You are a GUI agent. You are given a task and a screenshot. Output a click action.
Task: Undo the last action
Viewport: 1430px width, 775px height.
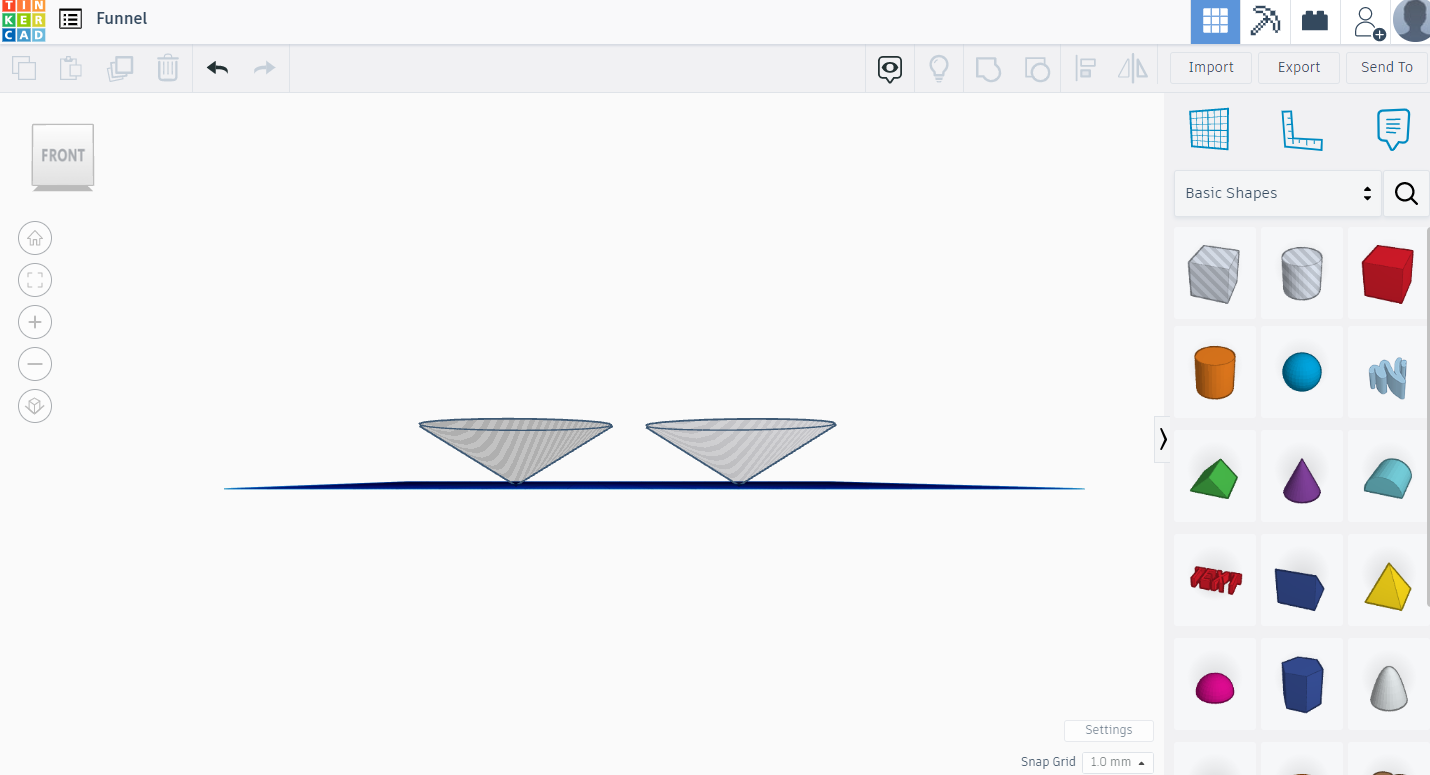(x=216, y=68)
